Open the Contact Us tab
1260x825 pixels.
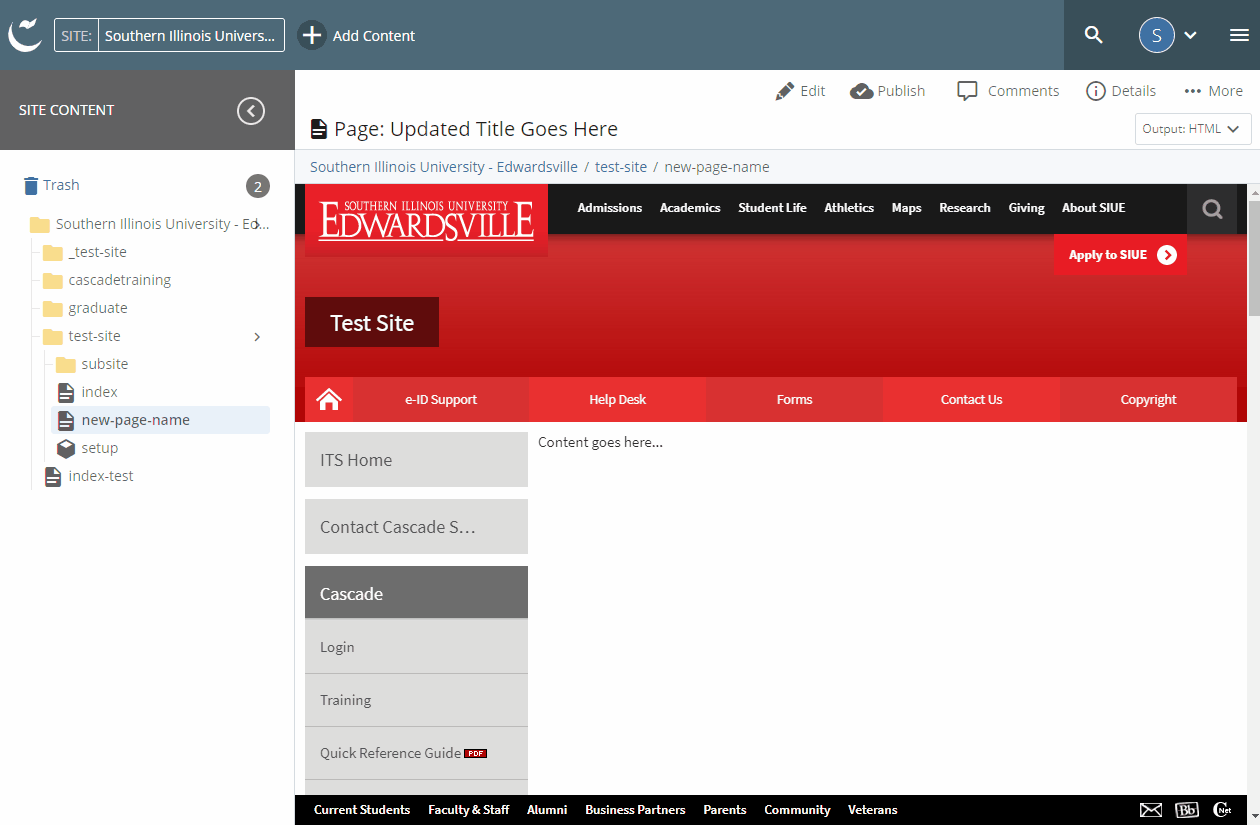[x=972, y=400]
